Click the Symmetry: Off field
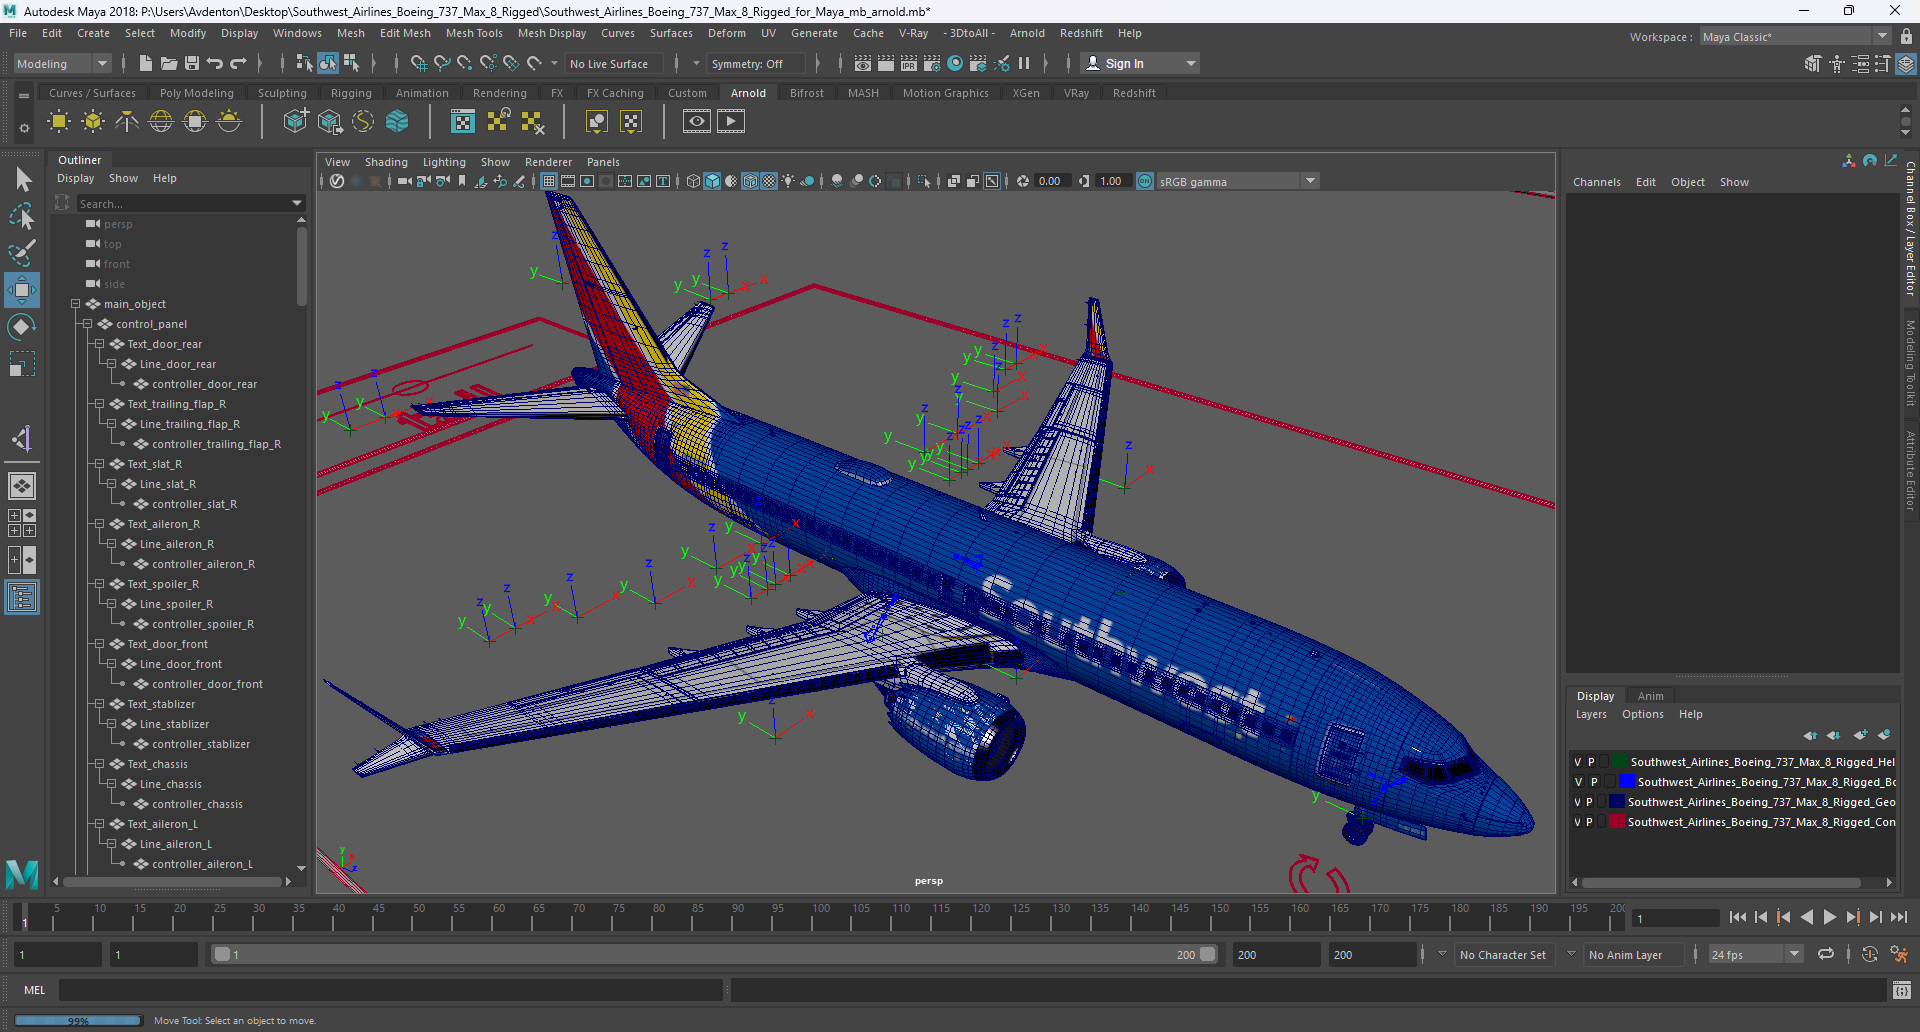This screenshot has width=1920, height=1032. tap(755, 63)
